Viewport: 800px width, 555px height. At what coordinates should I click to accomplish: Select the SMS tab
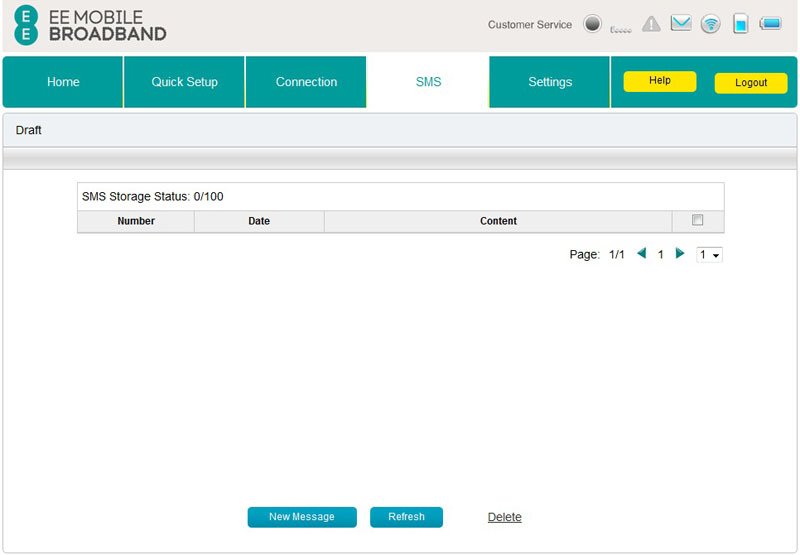pos(428,82)
